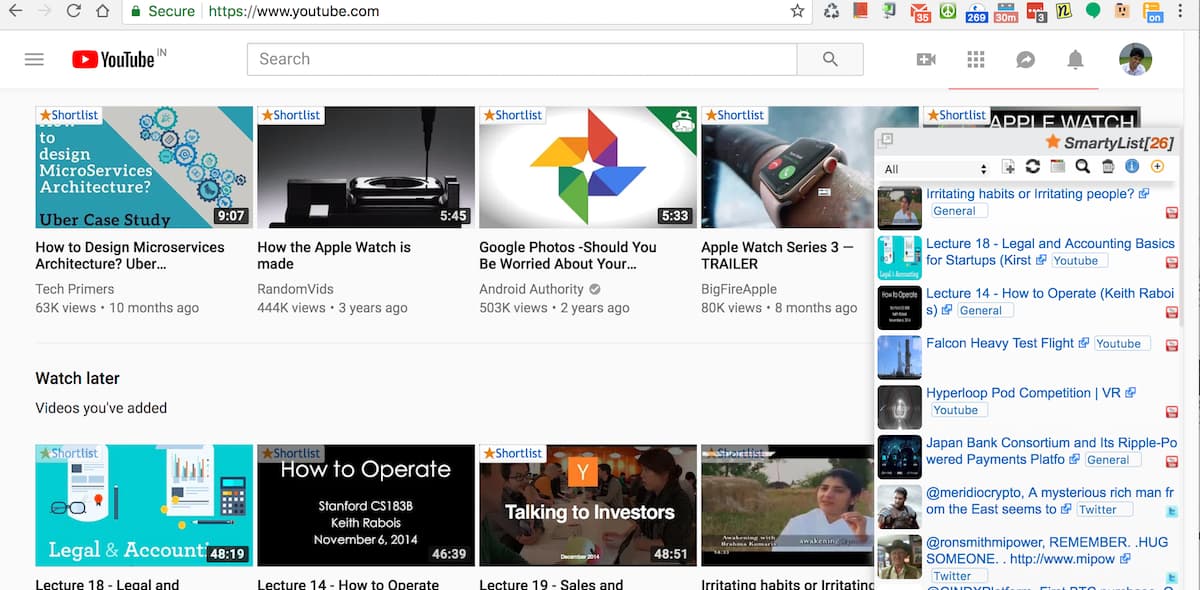Screen dimensions: 1200x590
Task: Bookmark this page with the star
Action: (797, 11)
